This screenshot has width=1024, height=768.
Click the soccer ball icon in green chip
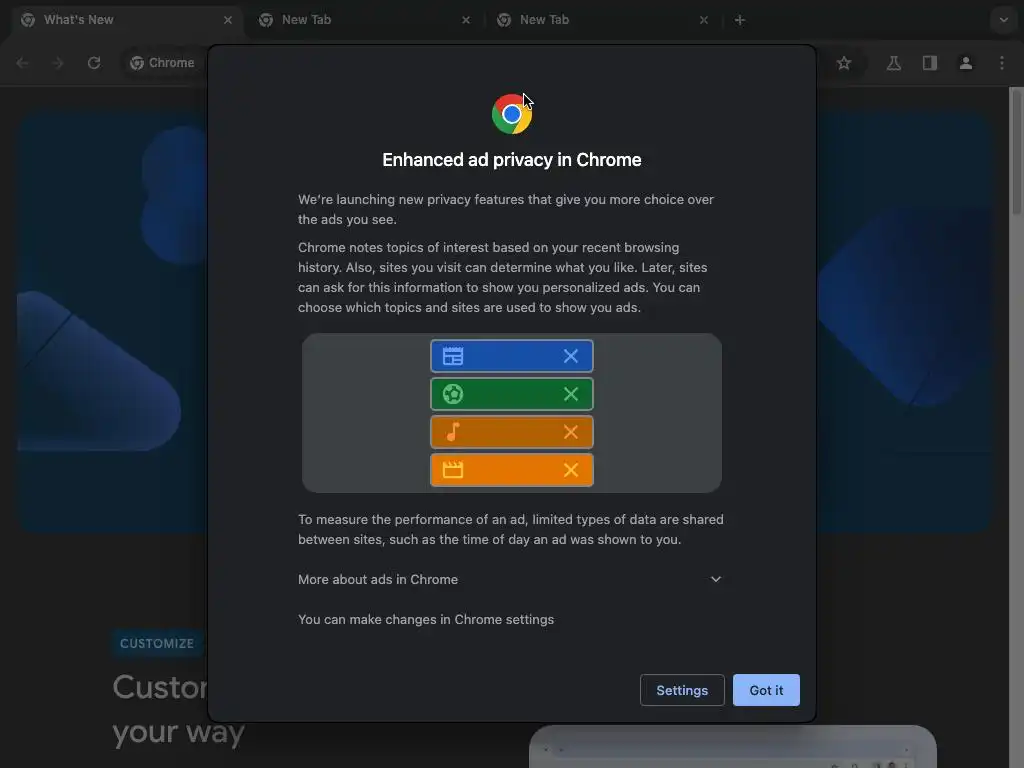click(x=453, y=394)
